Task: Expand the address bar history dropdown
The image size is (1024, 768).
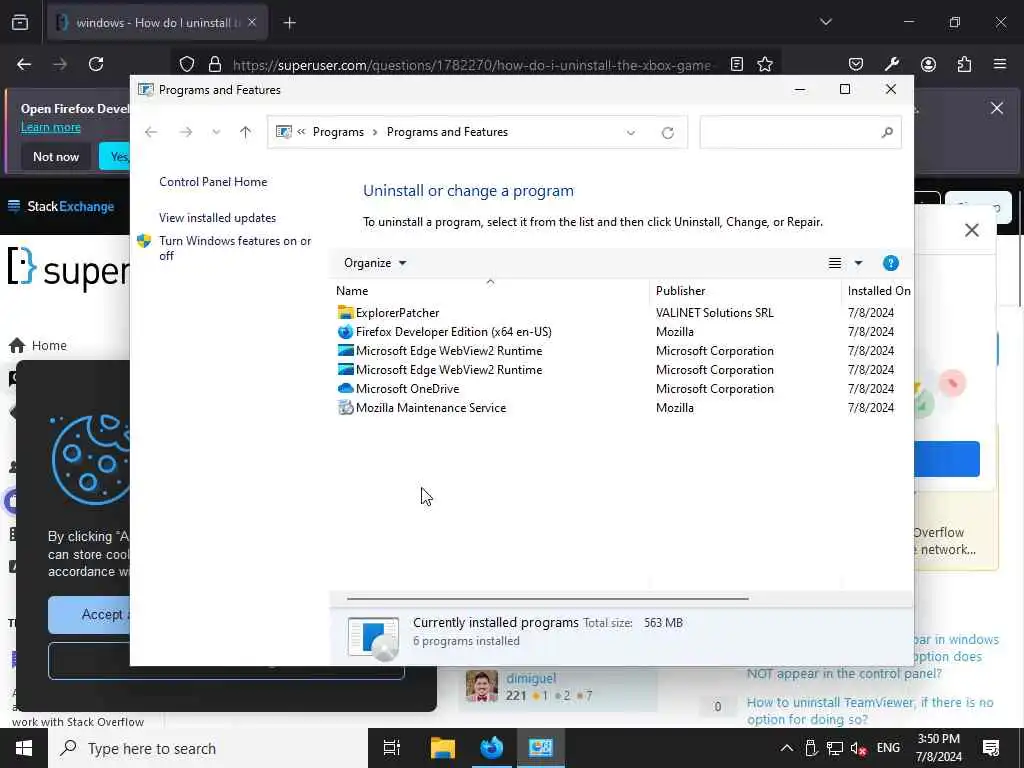Action: click(x=630, y=133)
